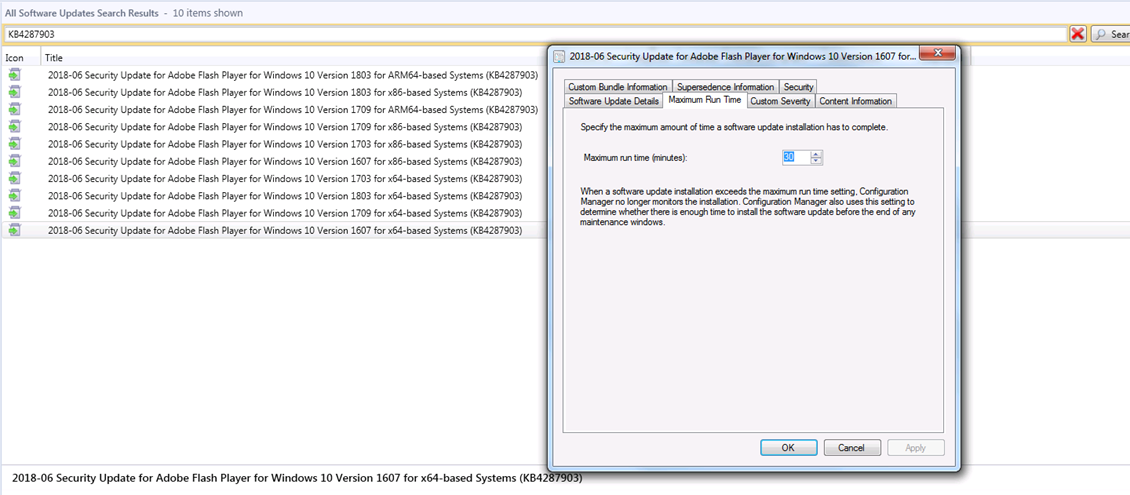Close the update properties dialog
The width and height of the screenshot is (1130, 495).
(x=938, y=53)
